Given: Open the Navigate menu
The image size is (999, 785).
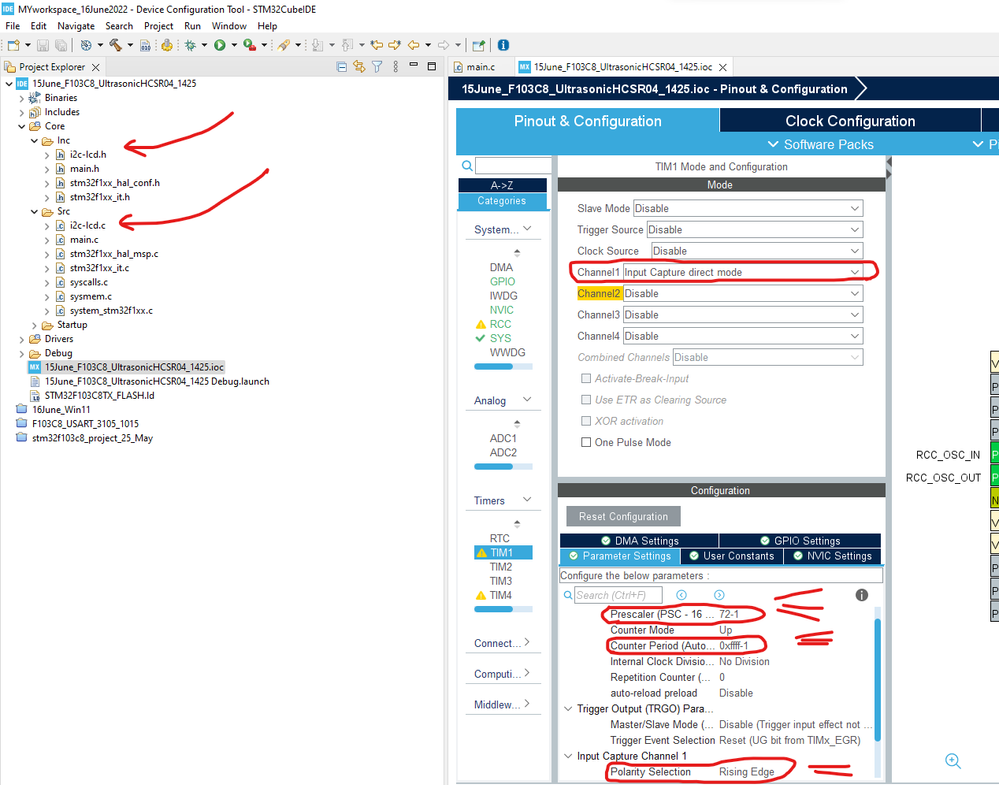Looking at the screenshot, I should pos(76,26).
